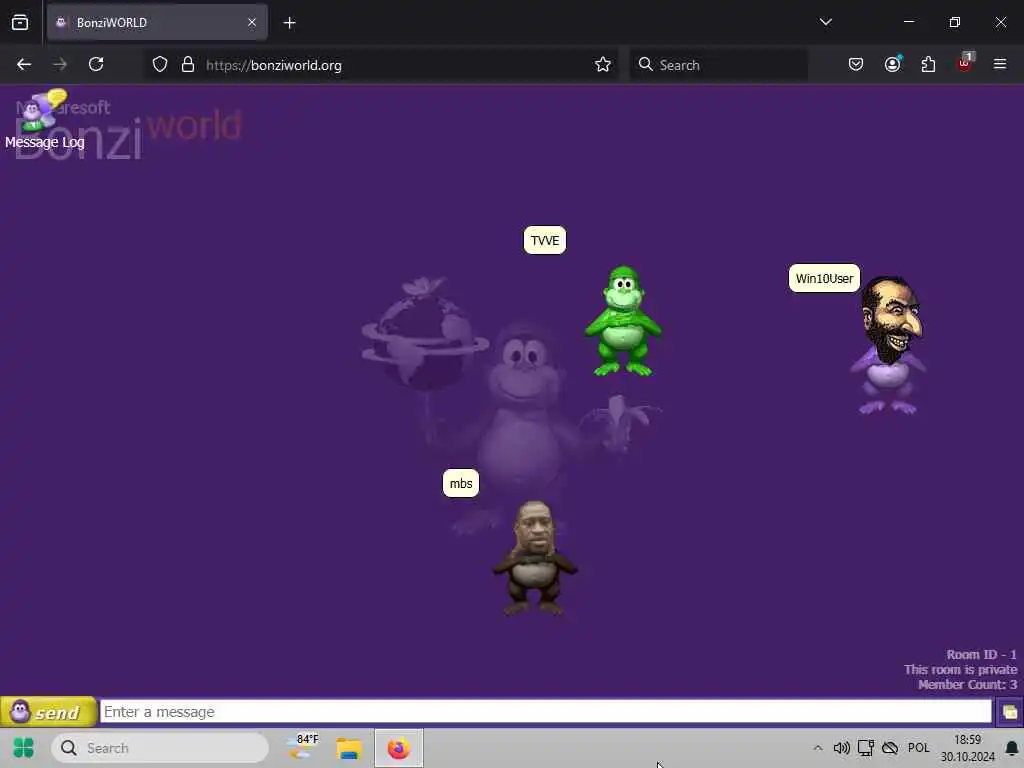Image resolution: width=1024 pixels, height=768 pixels.
Task: Focus the bonziworld.org address bar
Action: [x=381, y=65]
